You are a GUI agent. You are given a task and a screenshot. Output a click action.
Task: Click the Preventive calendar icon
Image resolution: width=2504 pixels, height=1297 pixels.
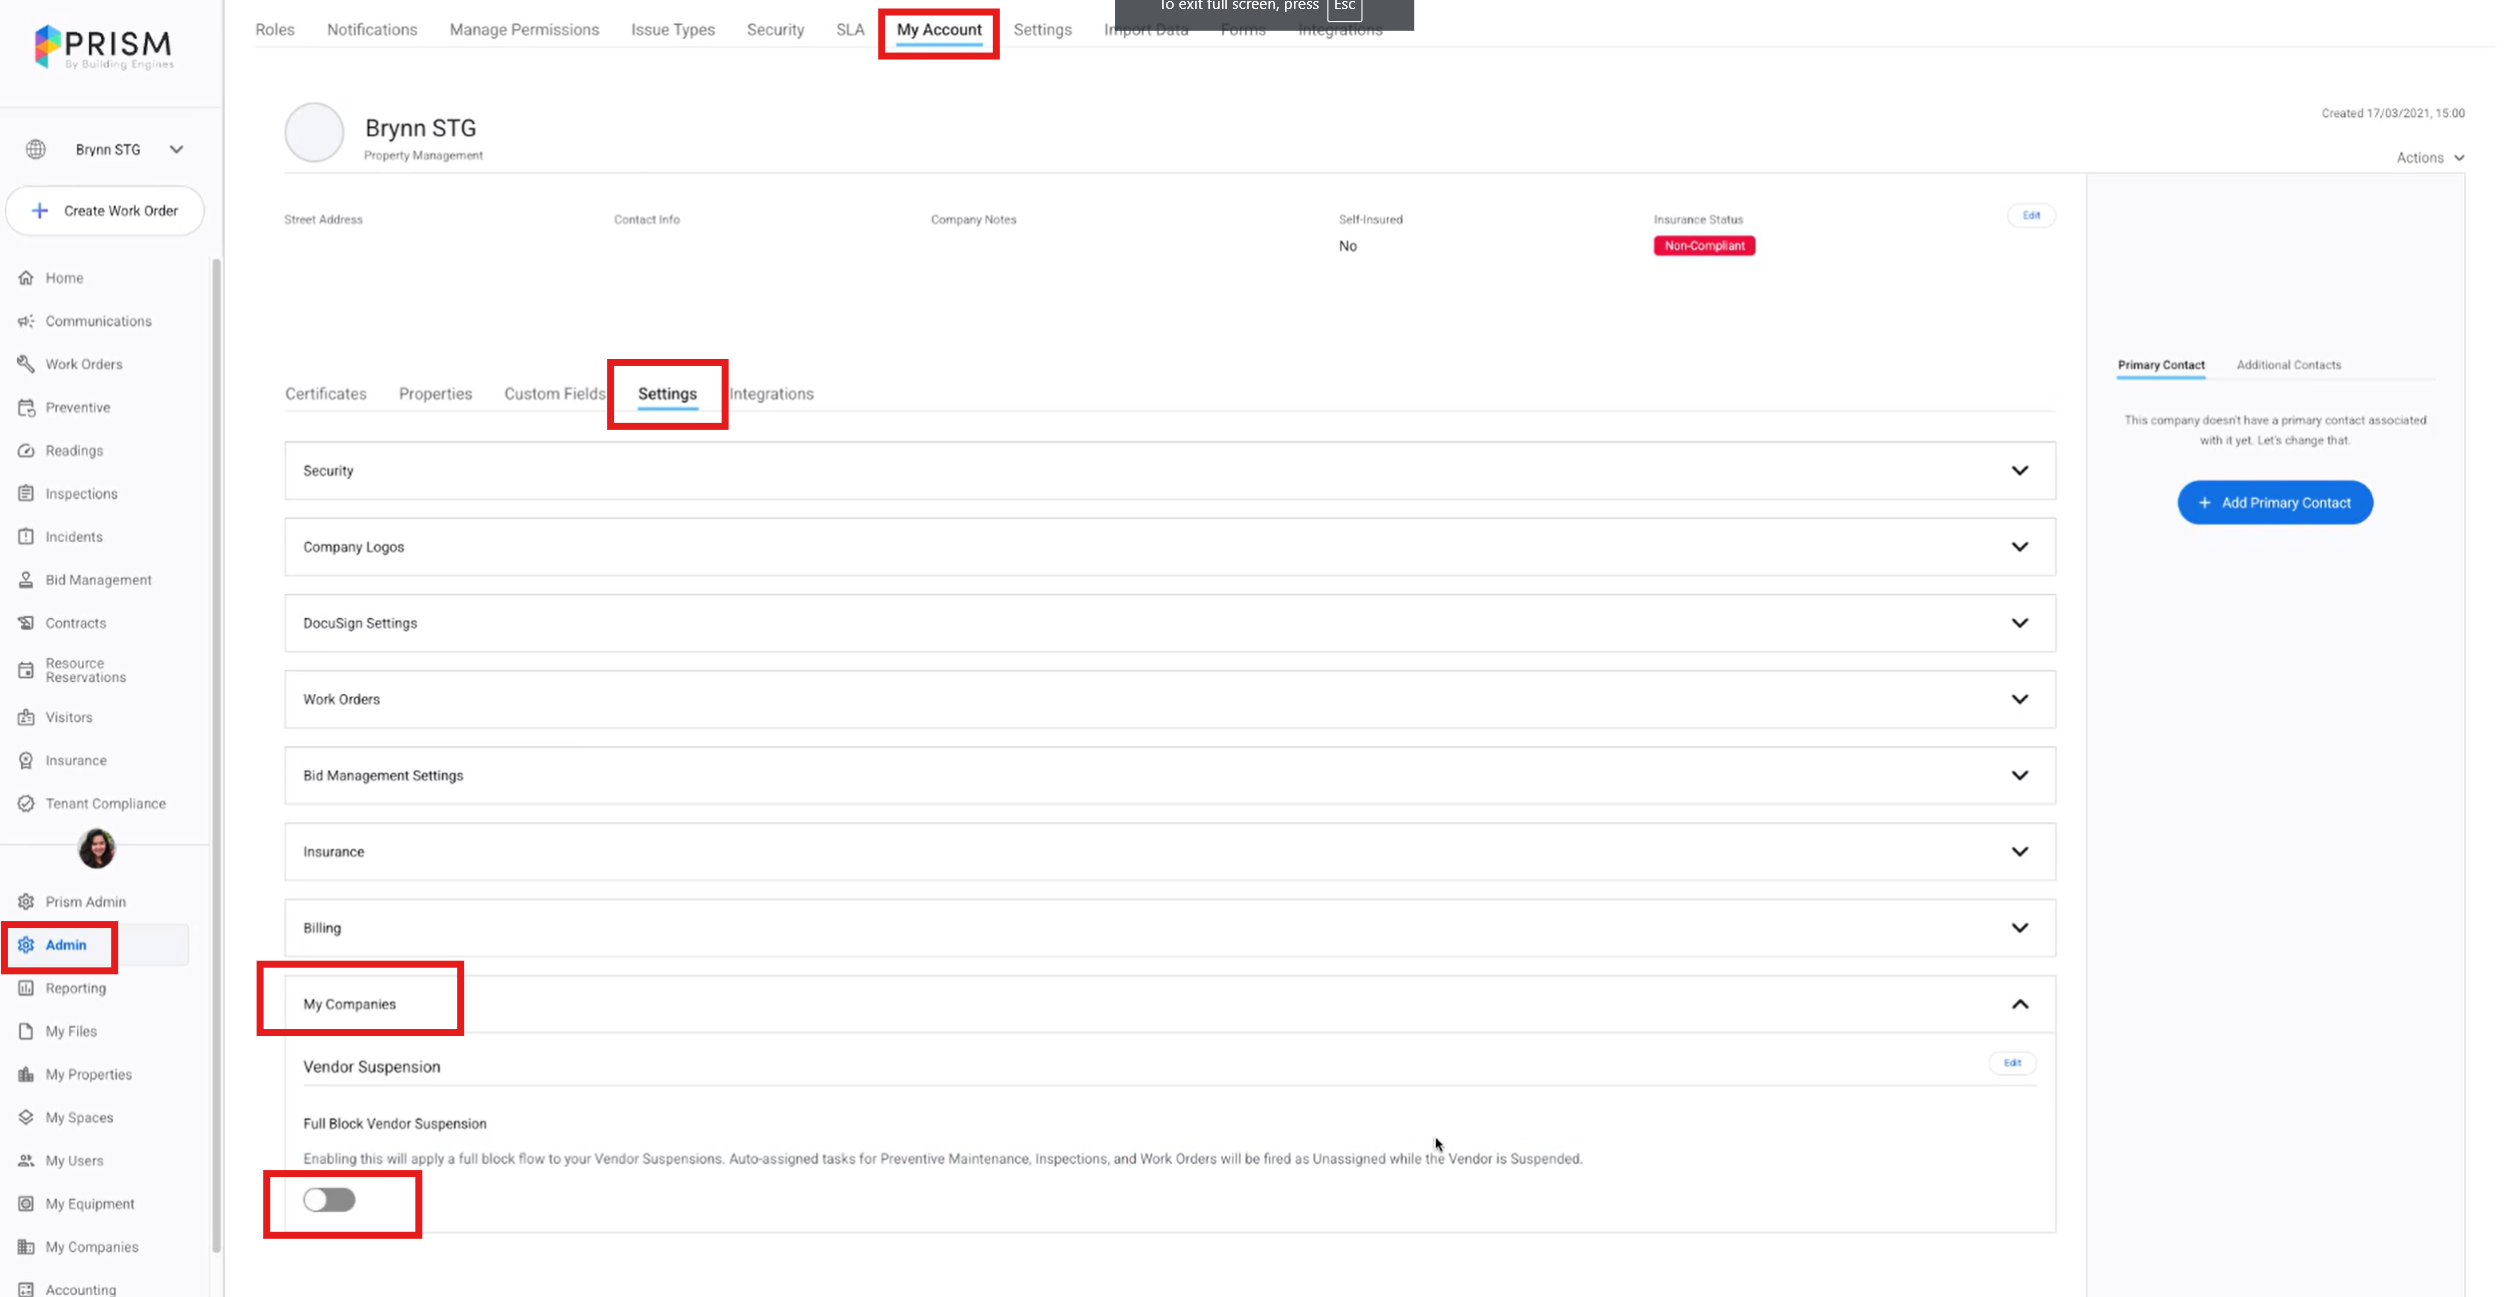pyautogui.click(x=26, y=407)
